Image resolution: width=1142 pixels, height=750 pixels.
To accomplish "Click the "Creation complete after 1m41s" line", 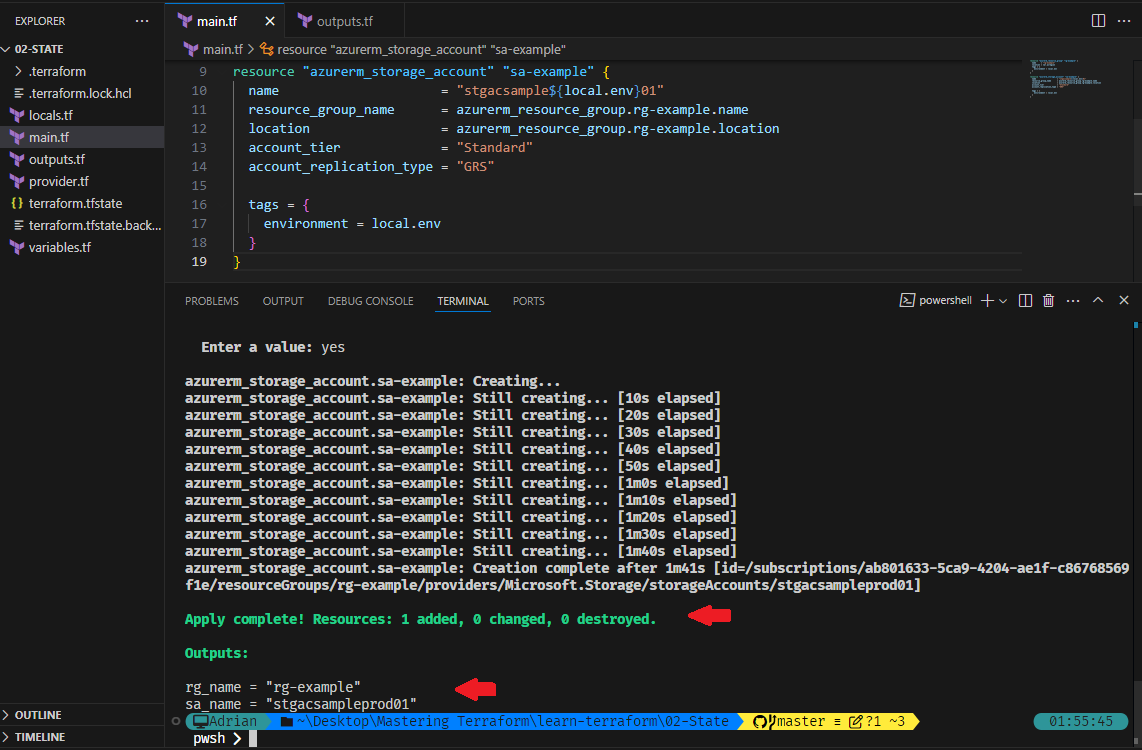I will click(x=657, y=577).
